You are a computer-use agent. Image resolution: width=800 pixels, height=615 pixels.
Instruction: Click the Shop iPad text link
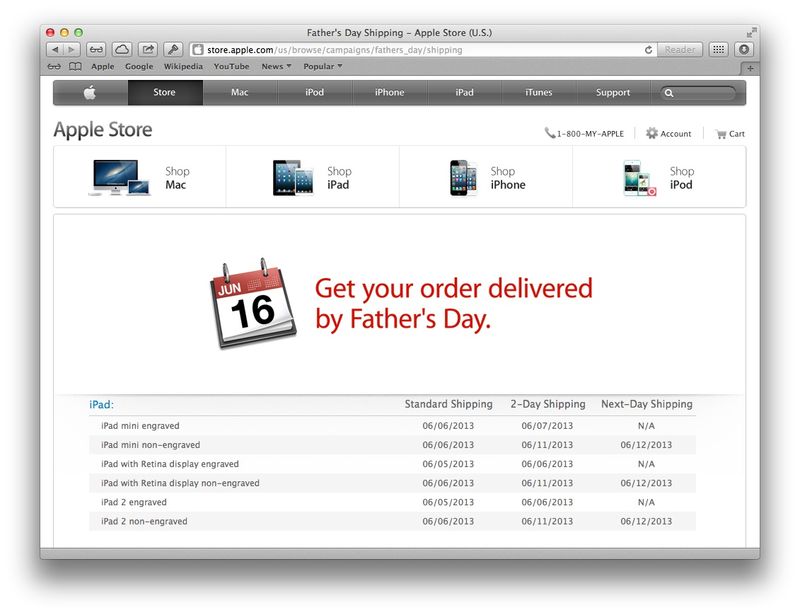[339, 178]
